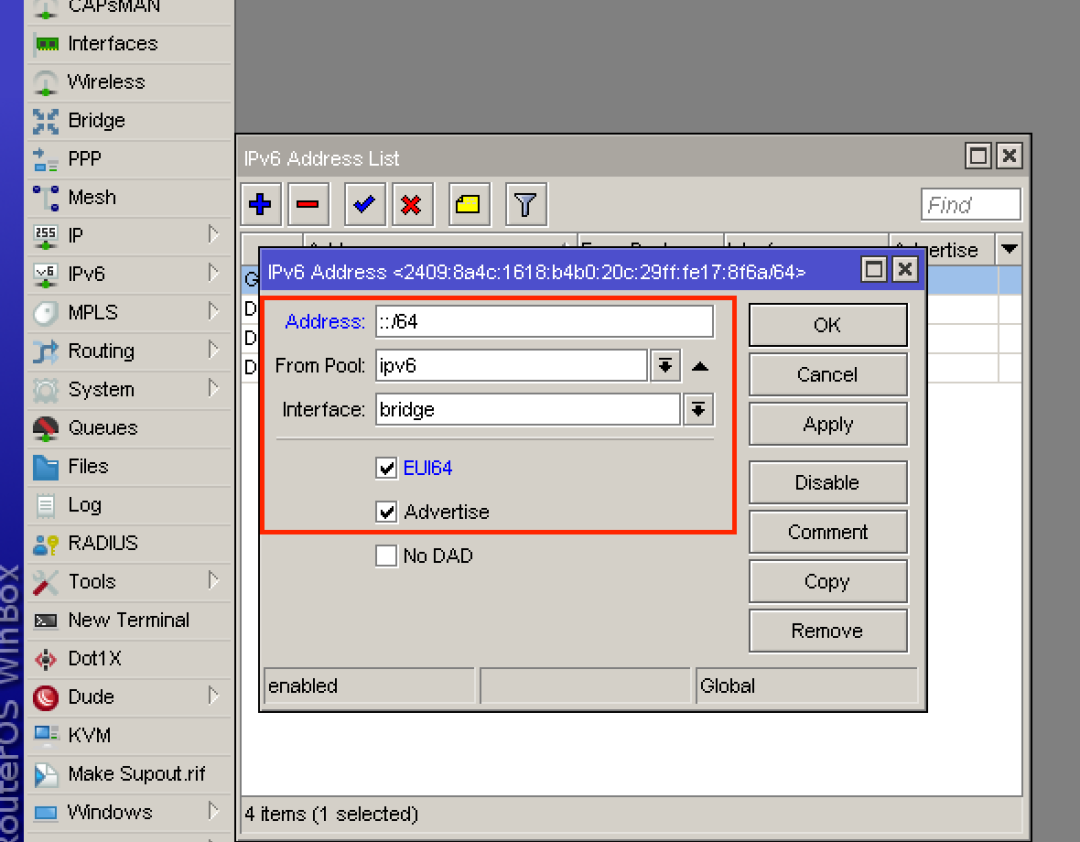Open the CAPsMAN sidebar icon

pos(45,8)
